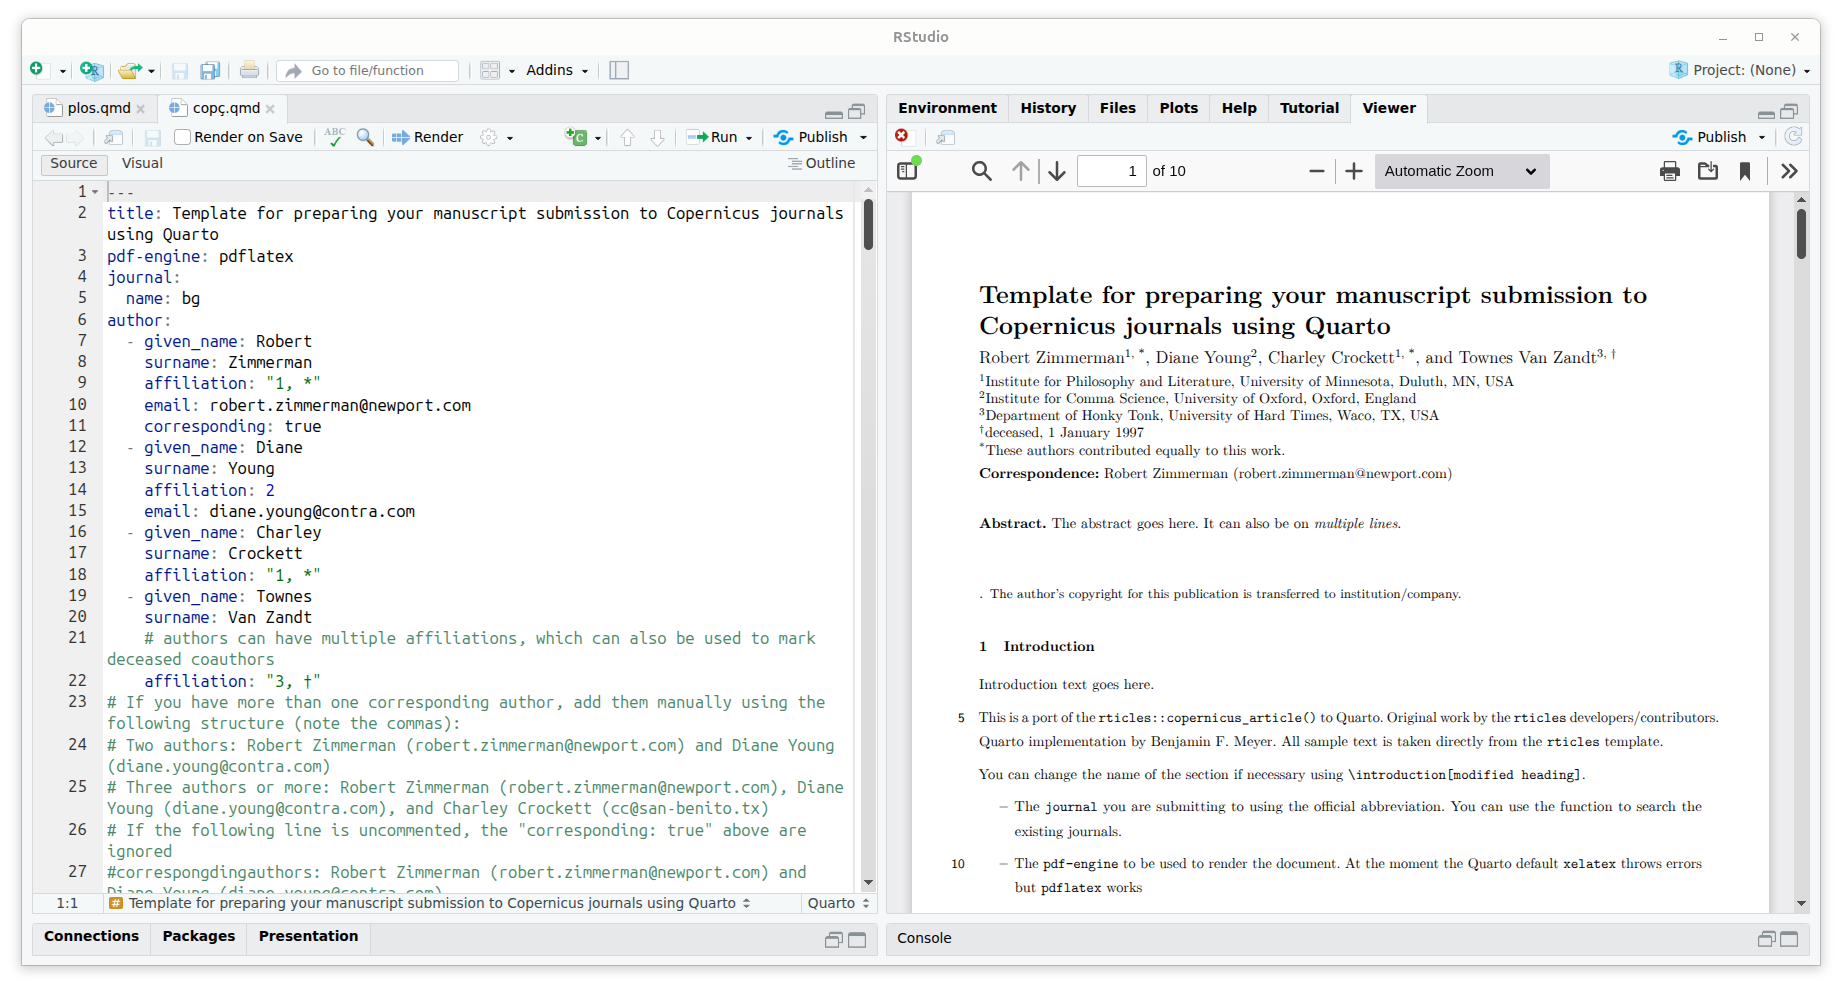Switch to the plos.qmd tab
Screen dimensions: 1842x990
point(99,108)
